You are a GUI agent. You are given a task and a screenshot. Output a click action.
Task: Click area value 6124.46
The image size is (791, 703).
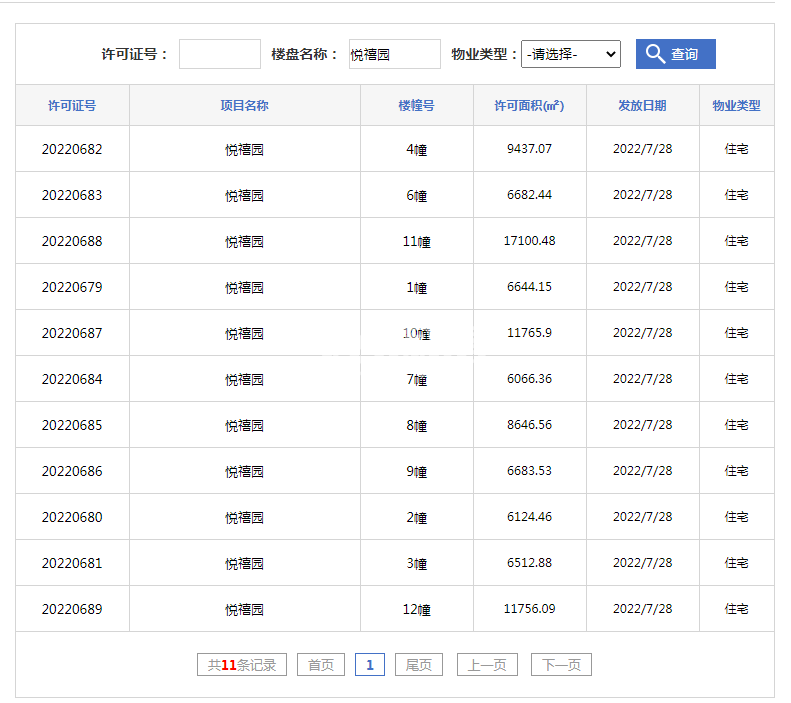click(x=529, y=517)
